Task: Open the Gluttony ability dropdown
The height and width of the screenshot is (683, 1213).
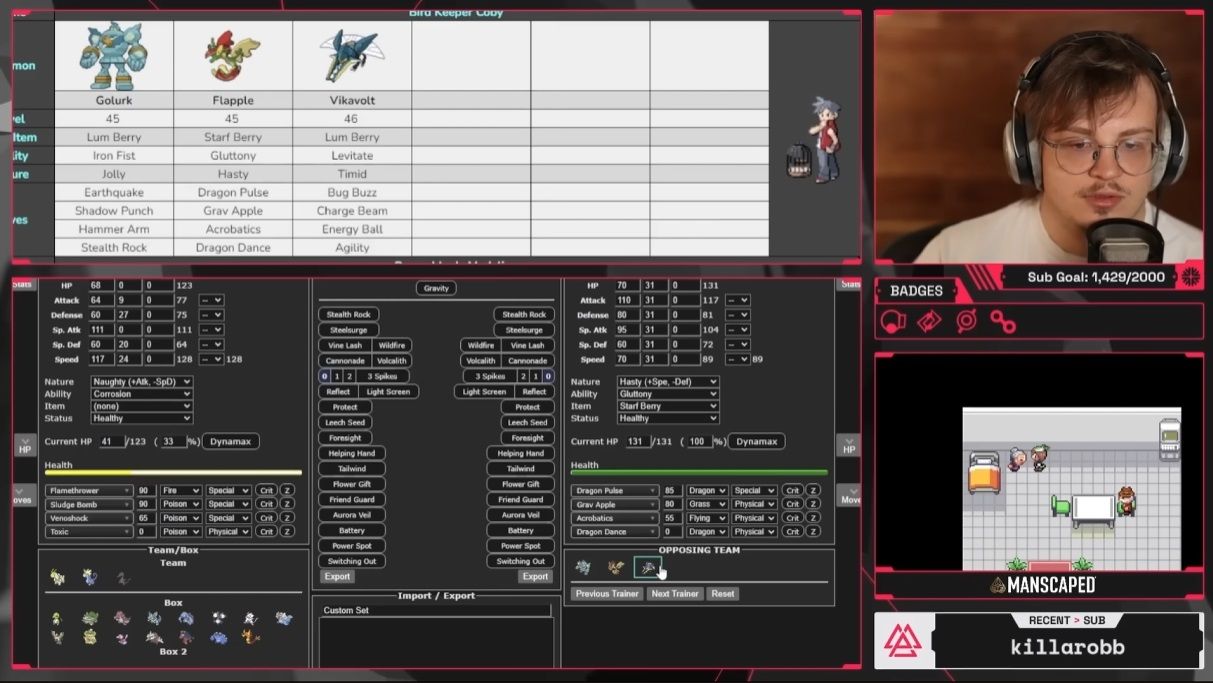Action: (x=667, y=394)
